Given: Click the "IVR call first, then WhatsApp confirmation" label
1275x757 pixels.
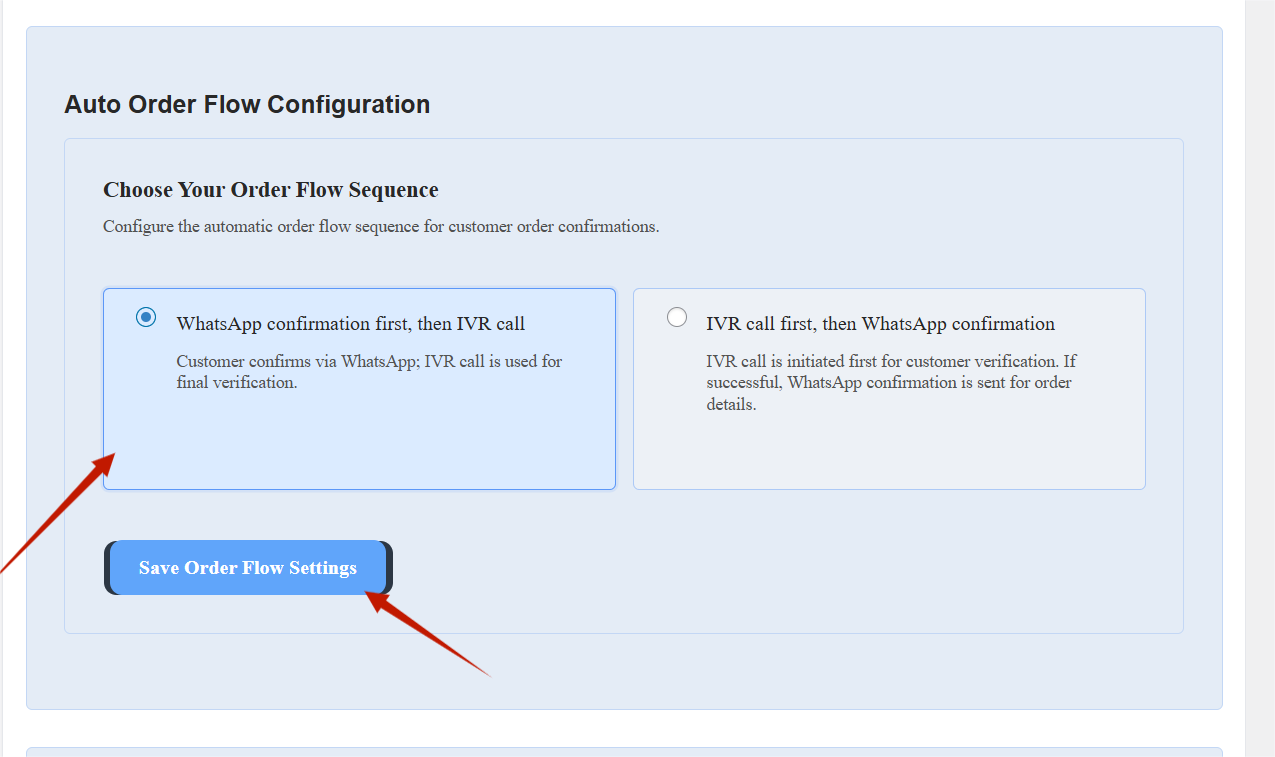Looking at the screenshot, I should 880,324.
